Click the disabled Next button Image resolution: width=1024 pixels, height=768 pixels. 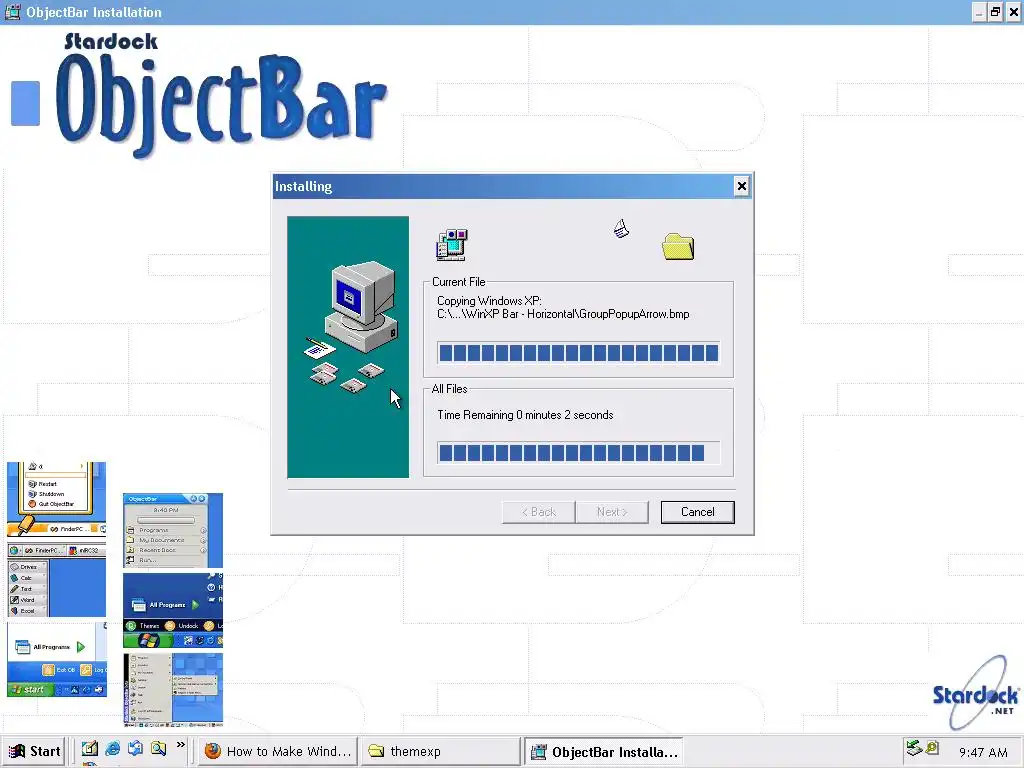tap(612, 512)
